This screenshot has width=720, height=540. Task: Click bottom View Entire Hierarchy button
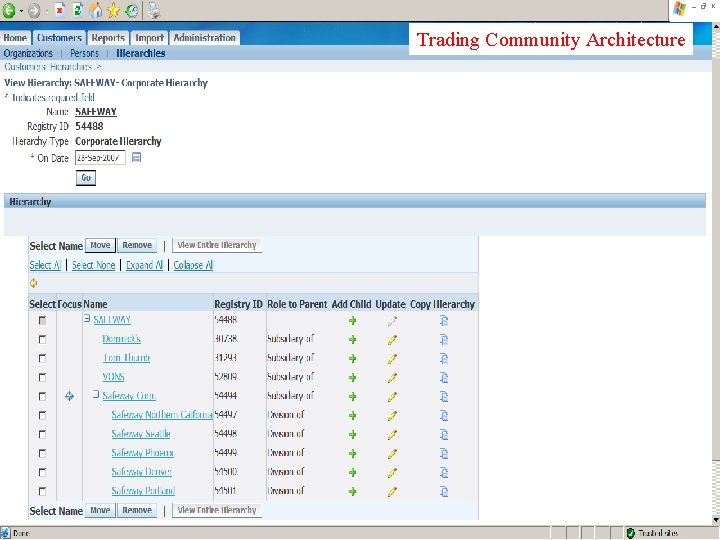point(217,510)
